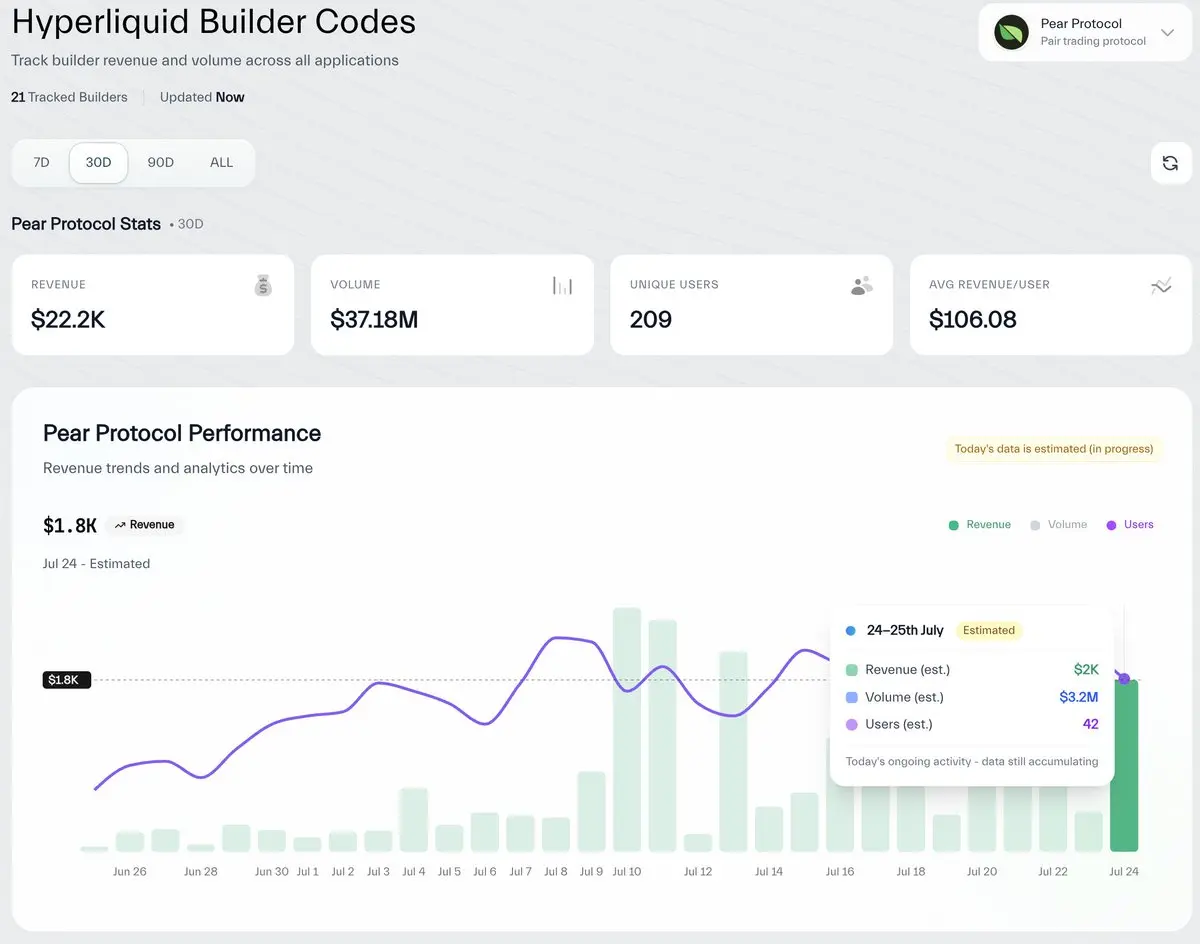Toggle the Revenue series in chart legend

coord(980,525)
